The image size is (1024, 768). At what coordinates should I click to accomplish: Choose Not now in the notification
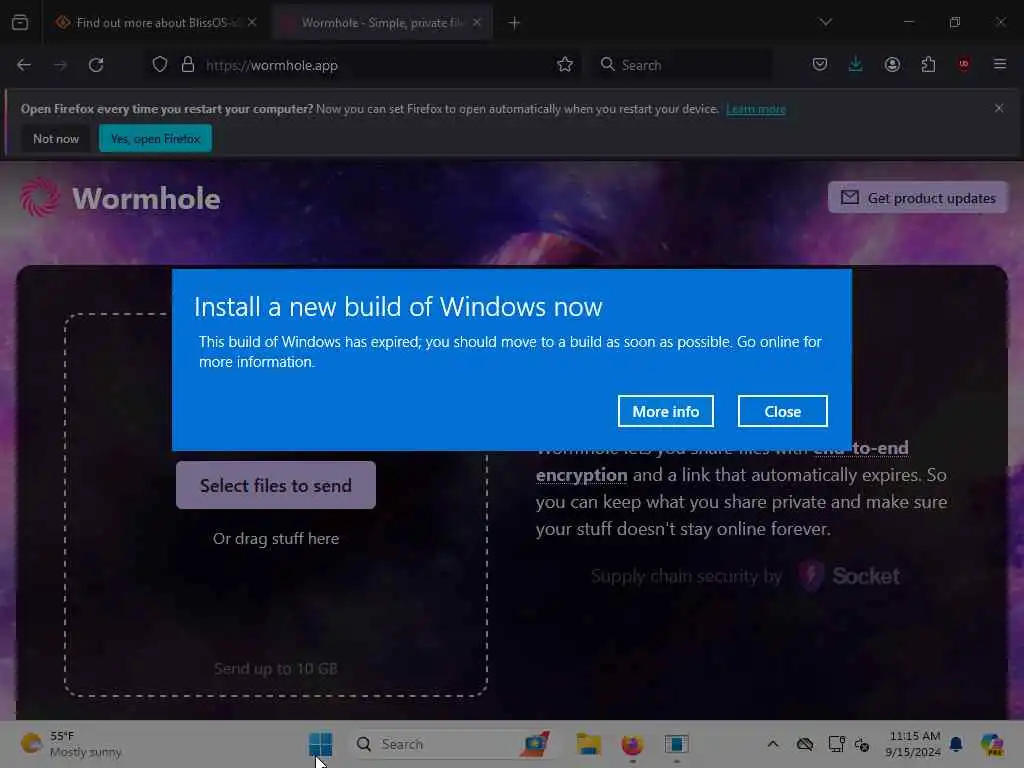coord(56,138)
